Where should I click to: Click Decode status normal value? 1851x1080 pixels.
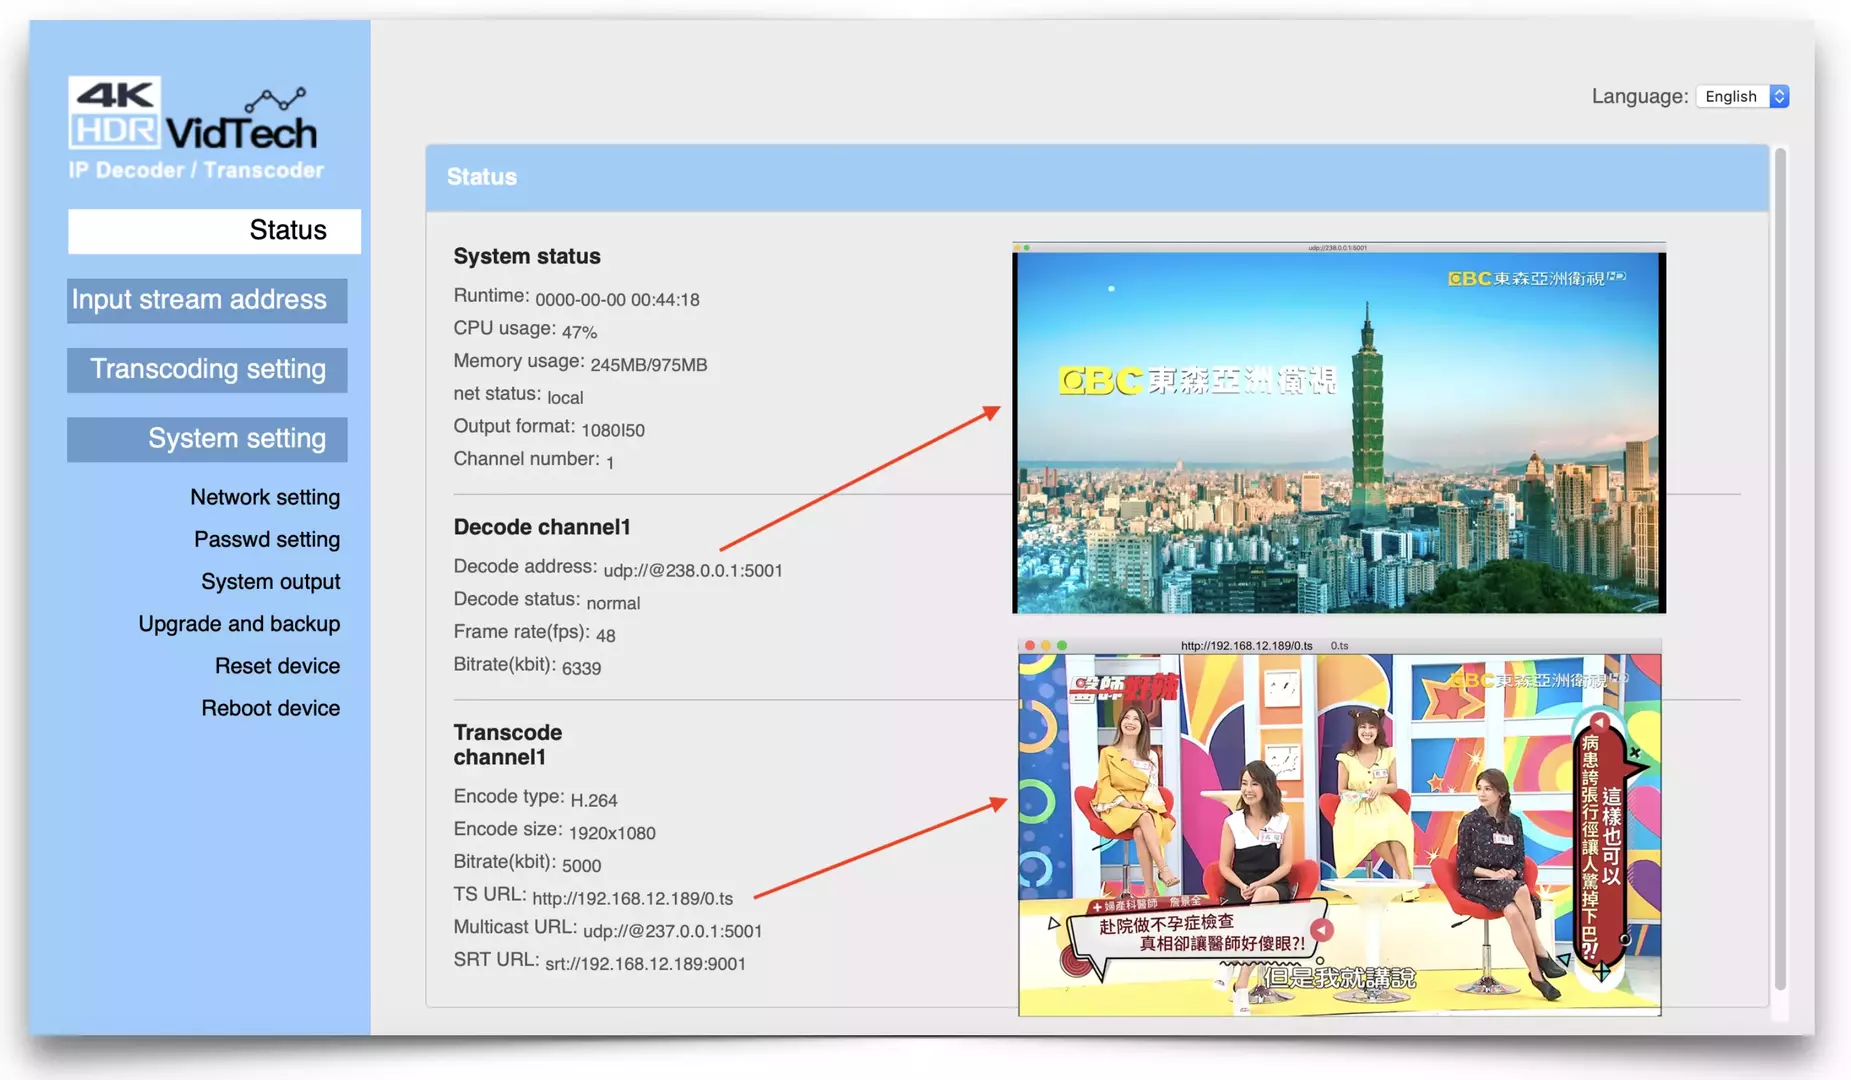coord(613,603)
